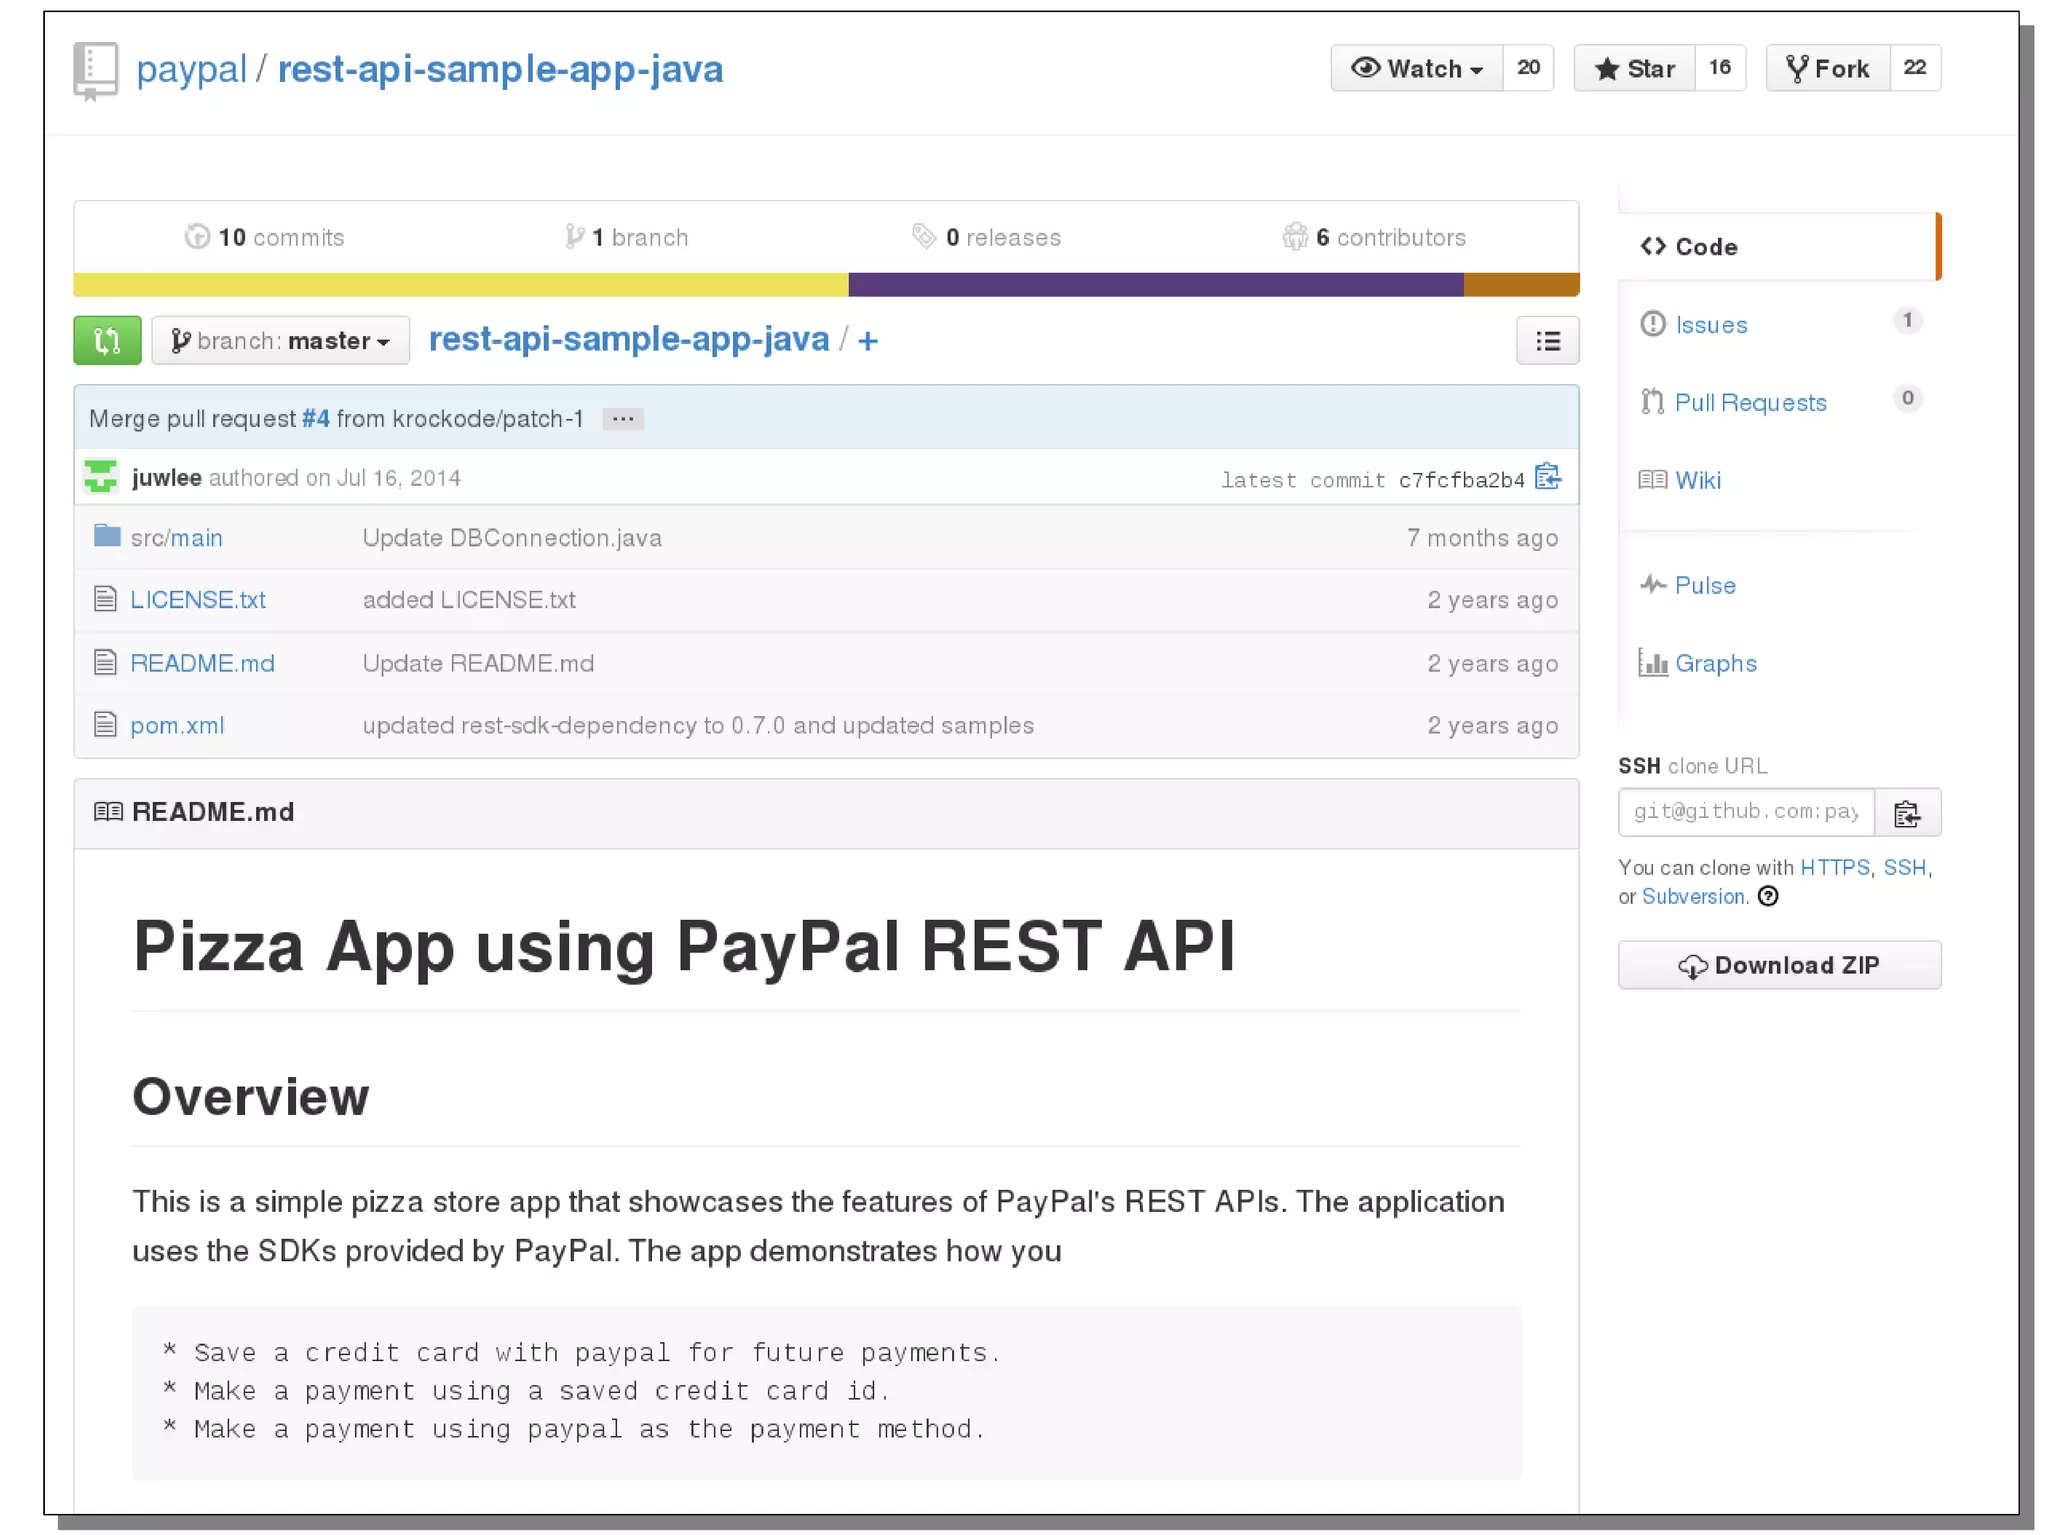
Task: Click the Download ZIP button
Action: click(x=1779, y=965)
